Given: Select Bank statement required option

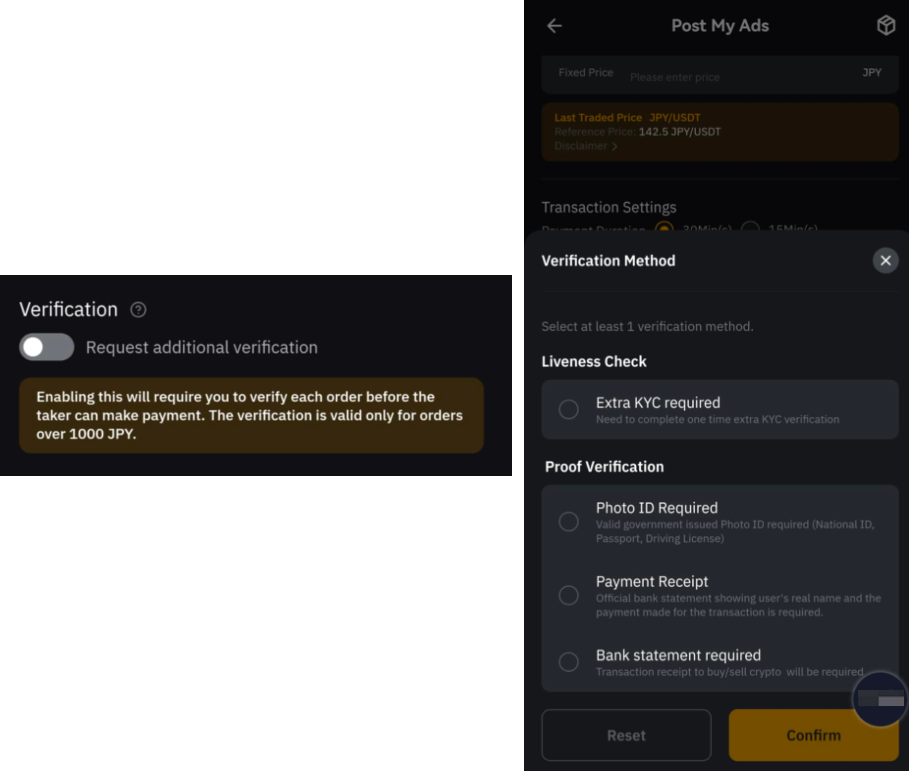Looking at the screenshot, I should [719, 662].
